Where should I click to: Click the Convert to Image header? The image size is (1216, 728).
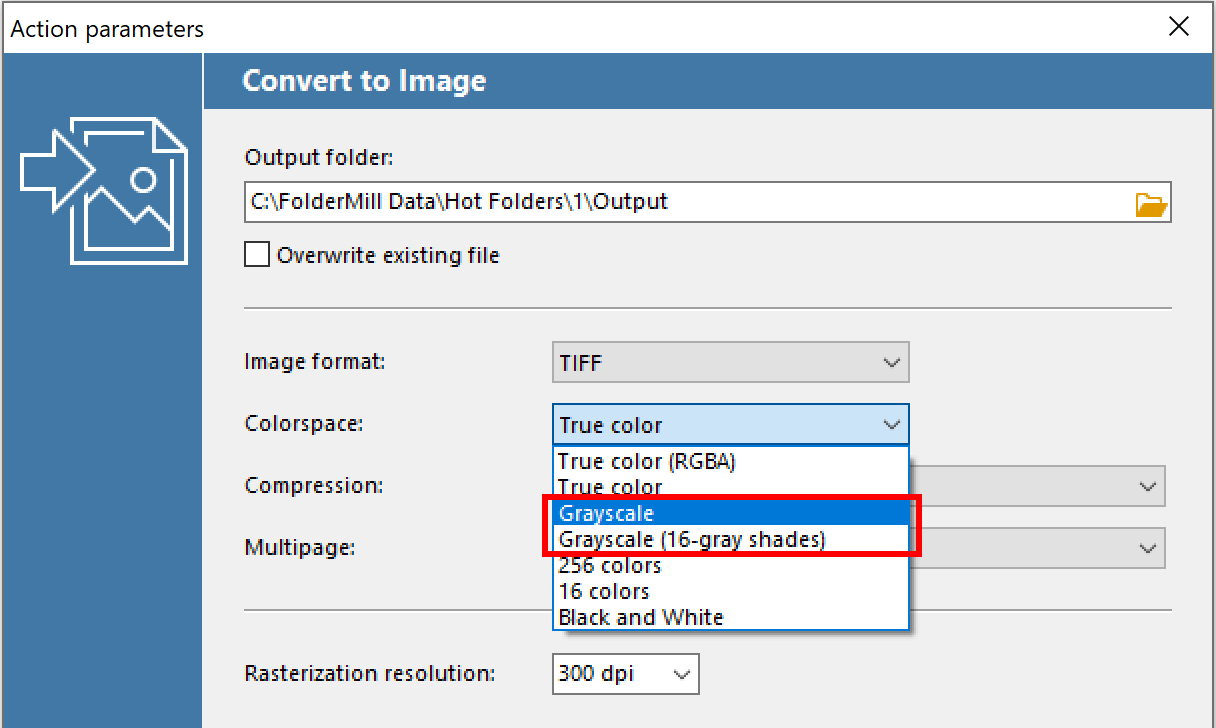364,81
